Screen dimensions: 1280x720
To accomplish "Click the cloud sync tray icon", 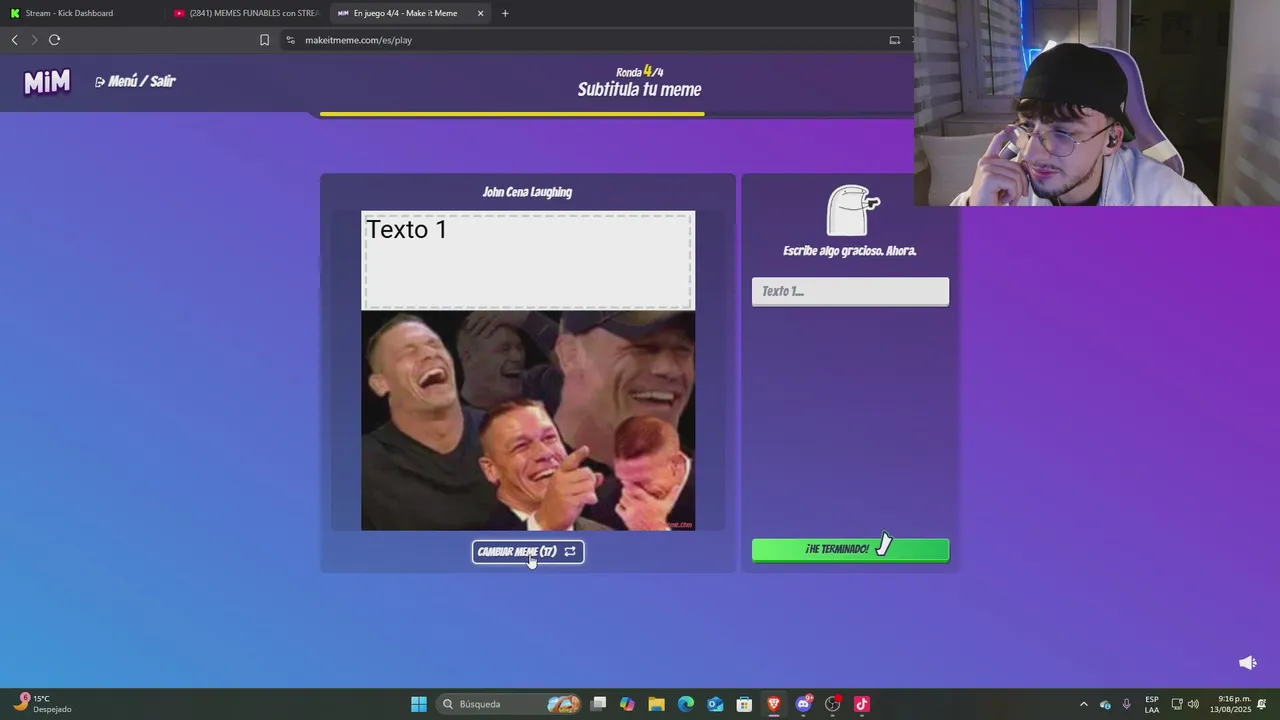I will point(1105,704).
